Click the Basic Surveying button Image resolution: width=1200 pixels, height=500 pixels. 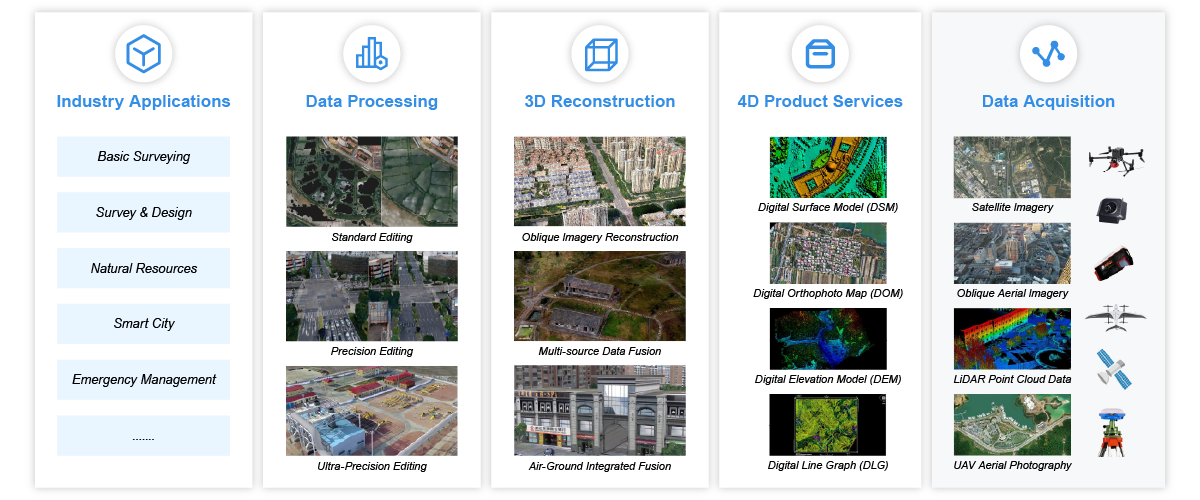tap(144, 157)
